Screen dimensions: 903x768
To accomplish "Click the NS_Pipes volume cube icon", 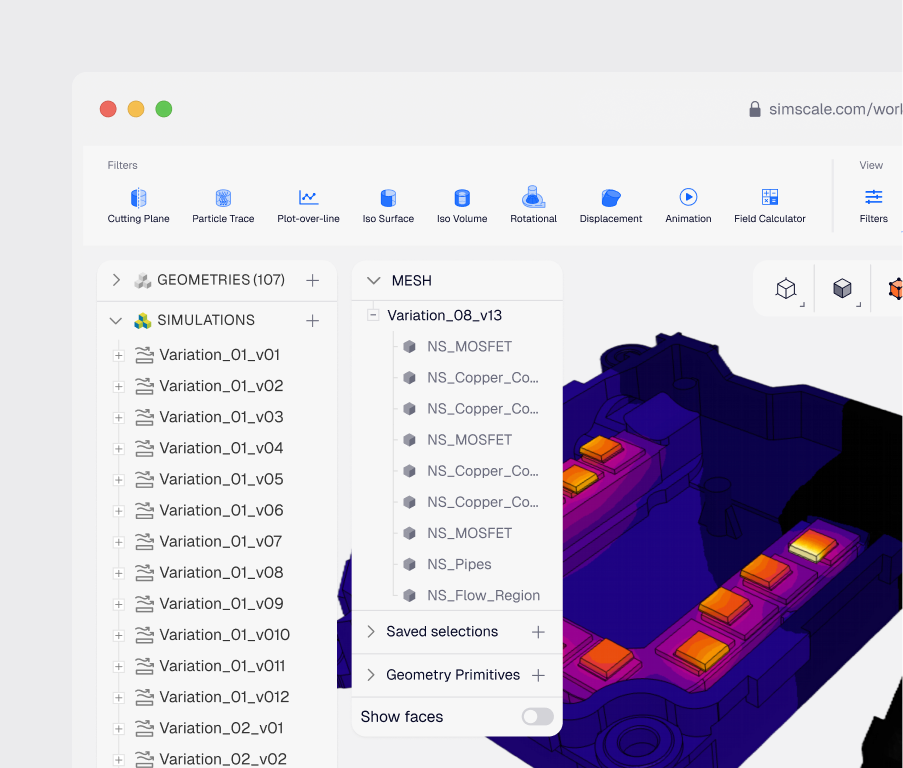I will pos(409,564).
